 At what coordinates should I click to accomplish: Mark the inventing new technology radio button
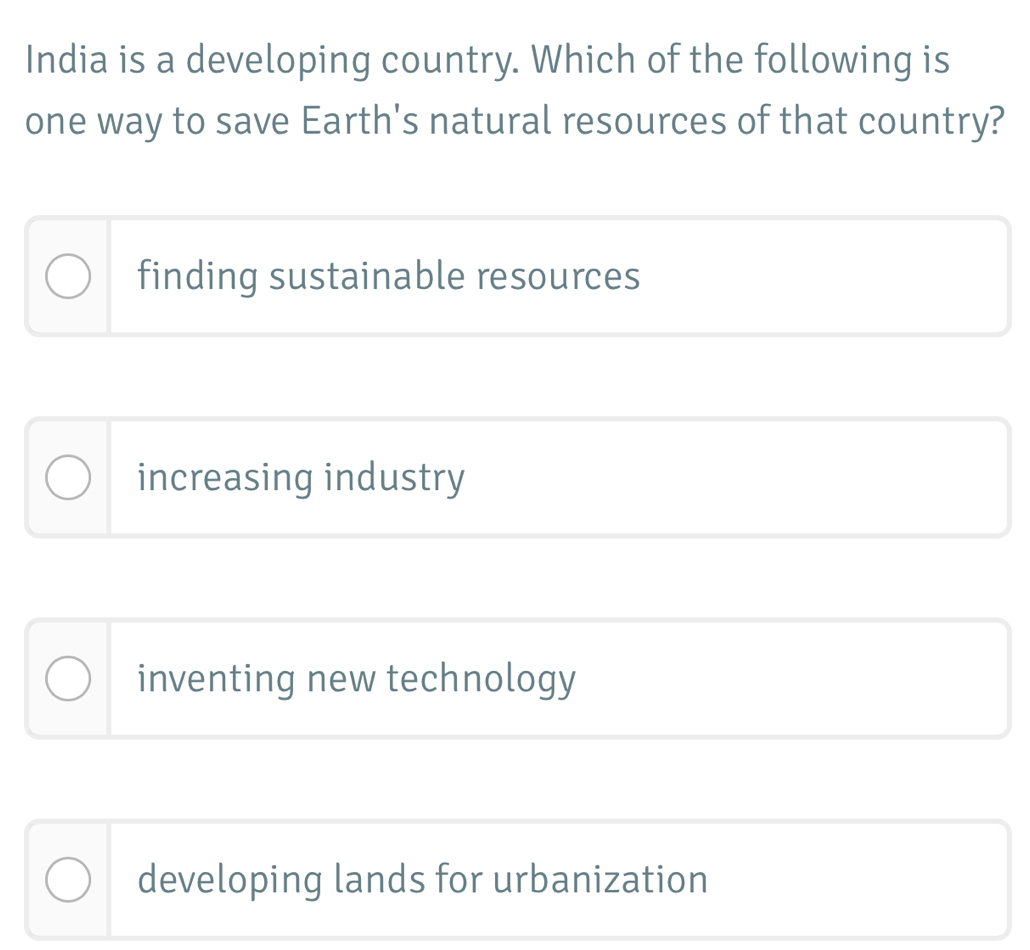(x=67, y=680)
